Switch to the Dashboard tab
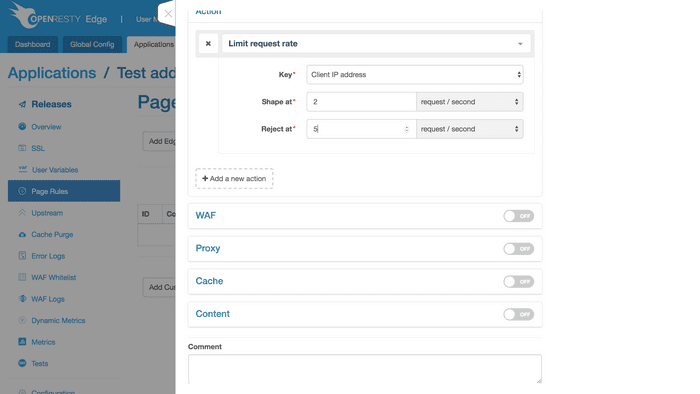This screenshot has width=700, height=394. pyautogui.click(x=33, y=44)
